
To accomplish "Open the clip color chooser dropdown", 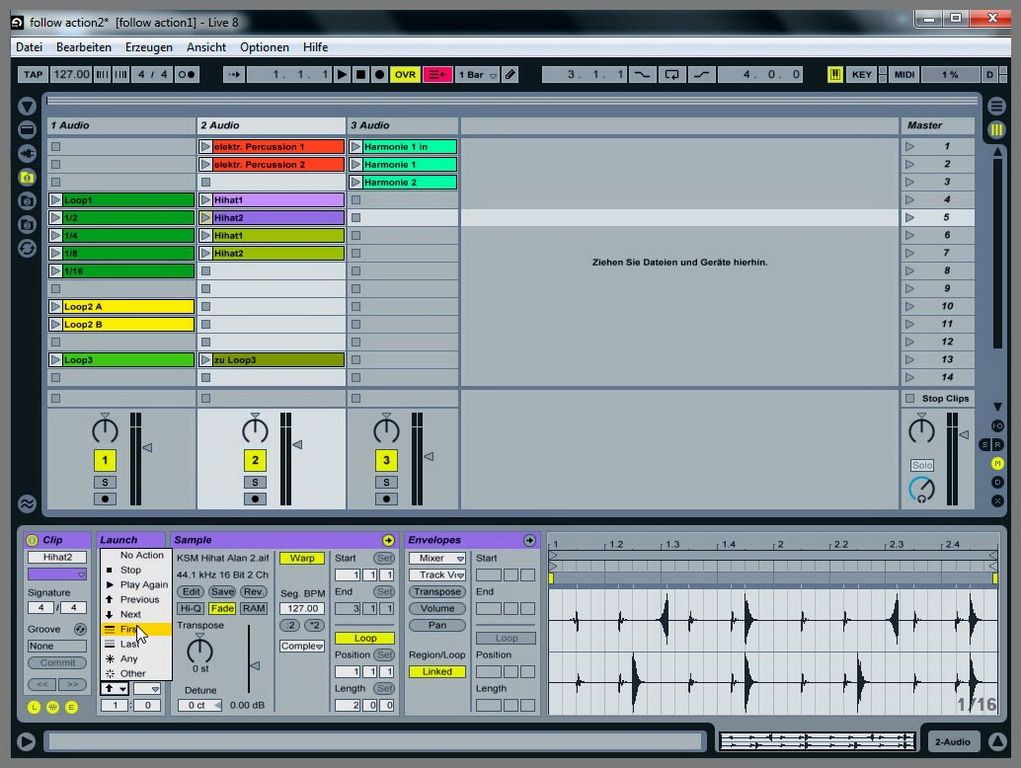I will 57,575.
